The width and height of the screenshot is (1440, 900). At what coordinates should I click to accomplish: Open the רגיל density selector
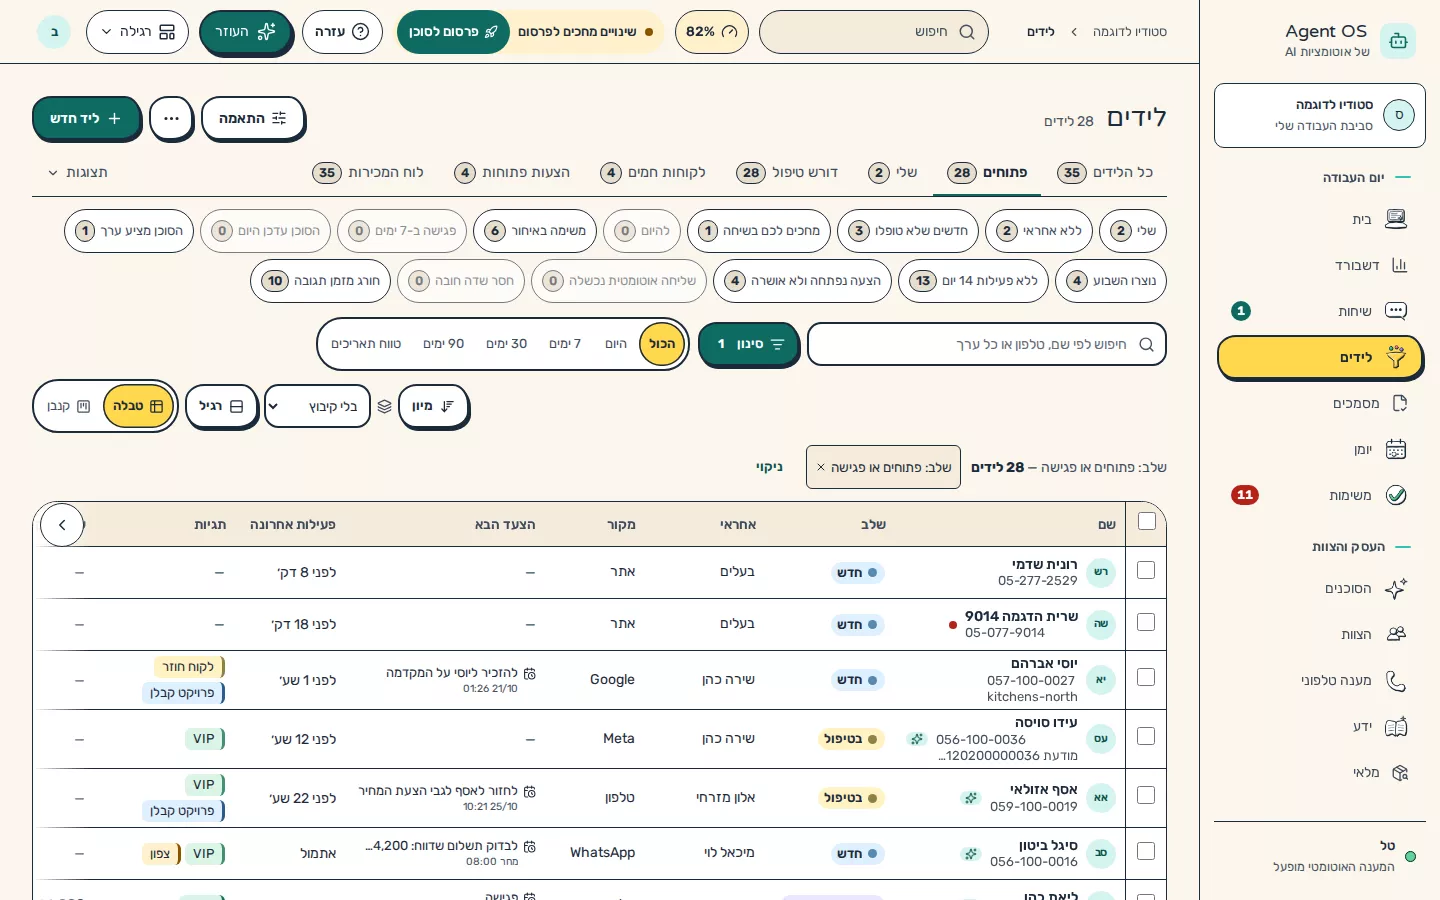coord(221,406)
